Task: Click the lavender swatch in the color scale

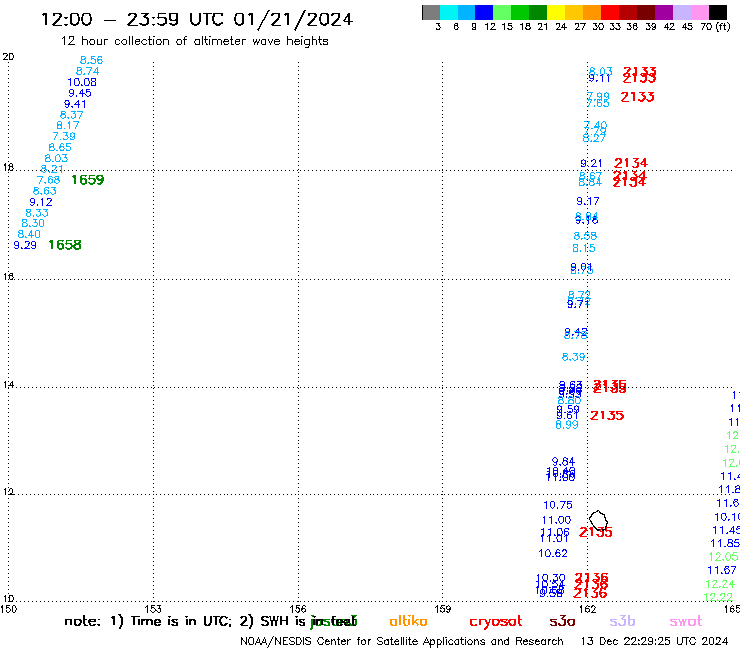Action: 682,12
